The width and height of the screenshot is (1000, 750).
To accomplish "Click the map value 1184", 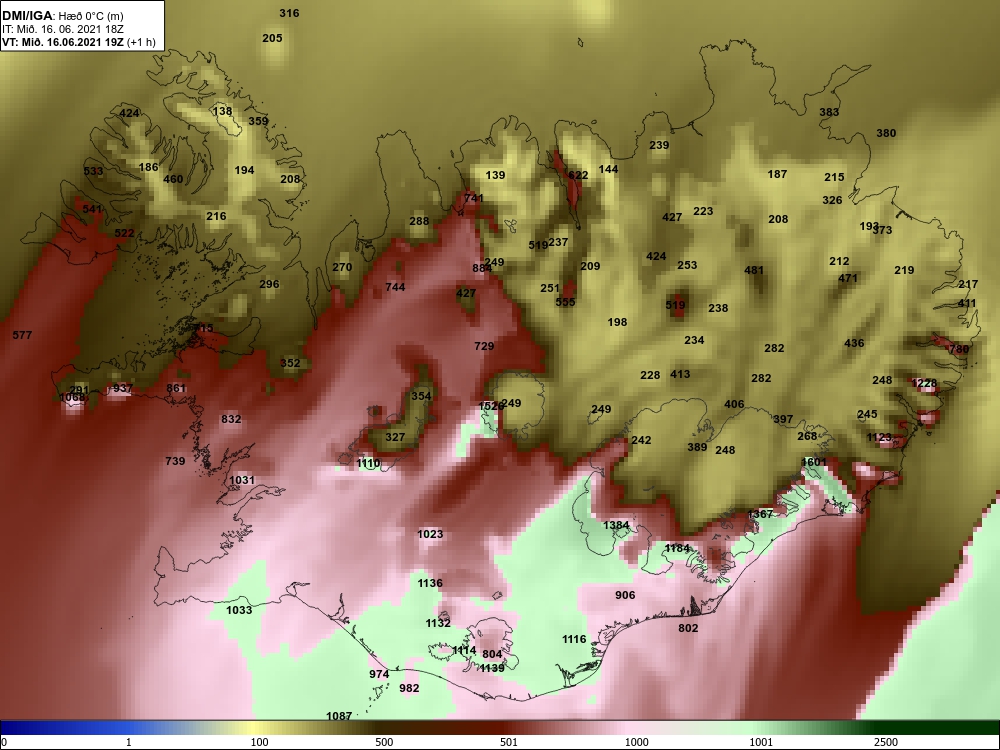I will (x=678, y=548).
